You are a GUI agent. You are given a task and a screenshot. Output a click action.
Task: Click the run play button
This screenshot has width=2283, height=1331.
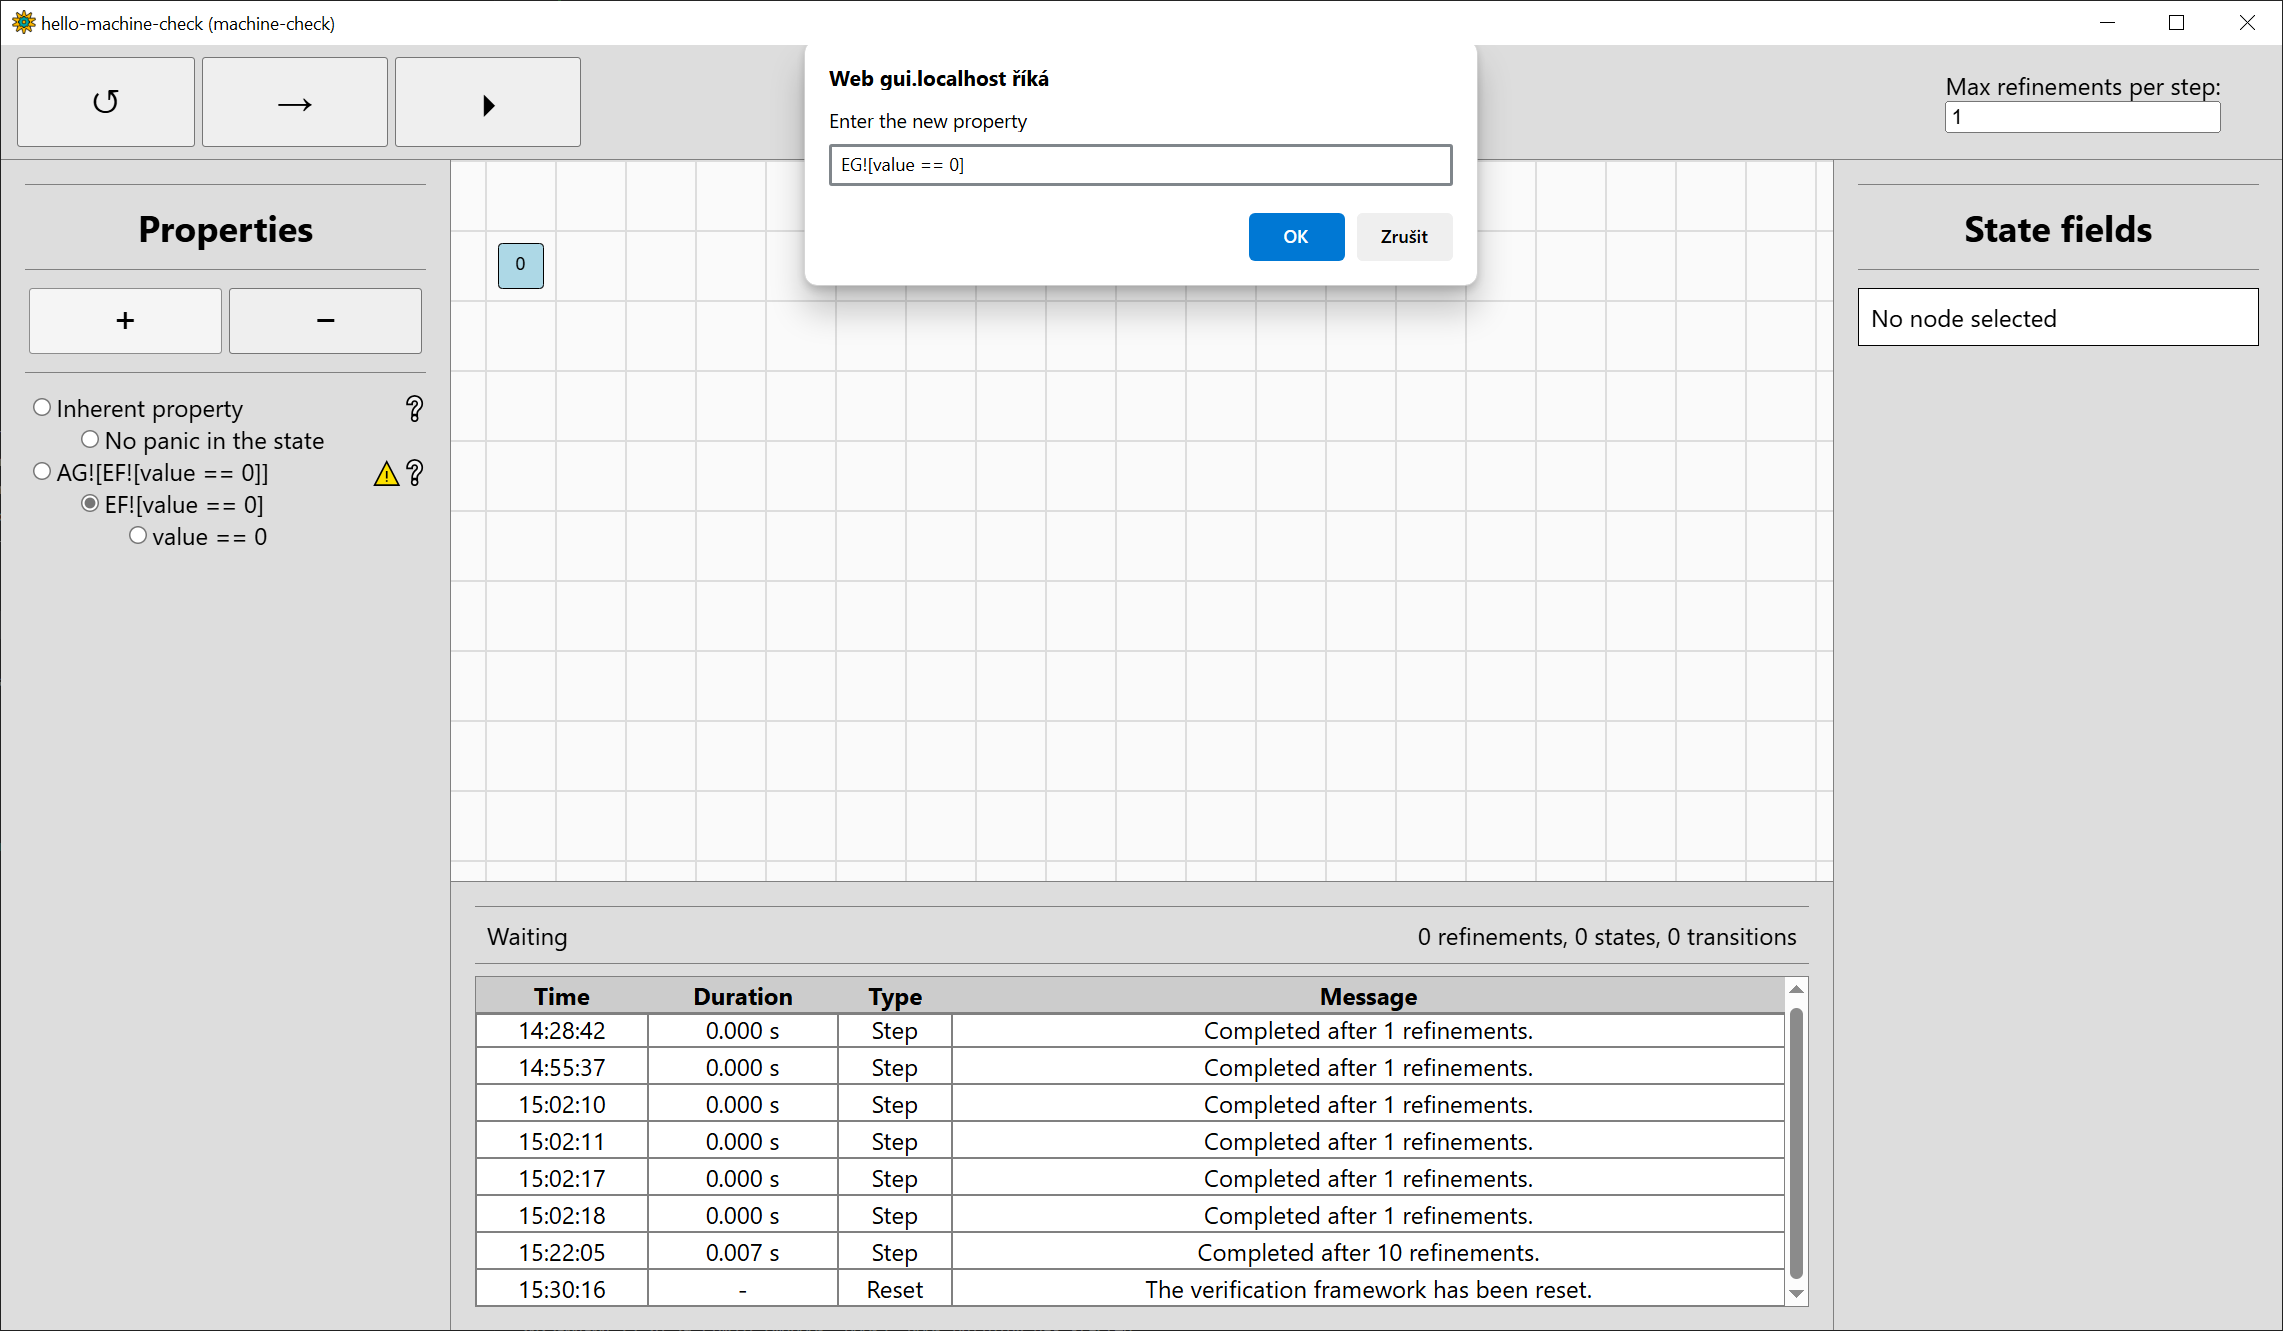[487, 102]
